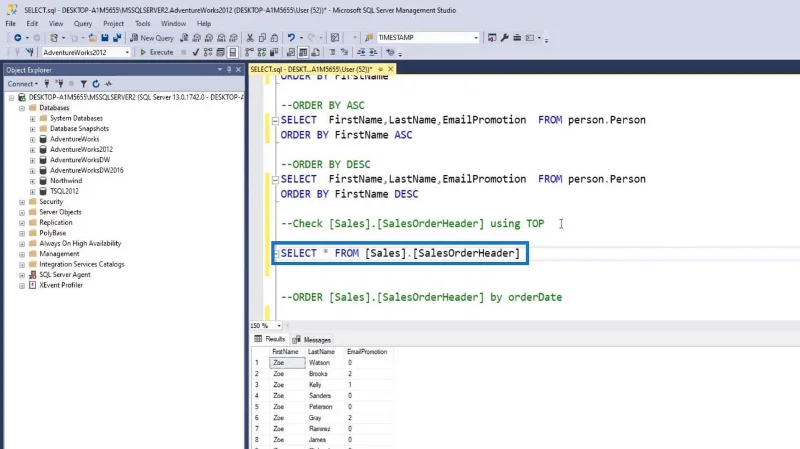The height and width of the screenshot is (449, 800).
Task: Expand the Security folder node
Action: point(22,202)
